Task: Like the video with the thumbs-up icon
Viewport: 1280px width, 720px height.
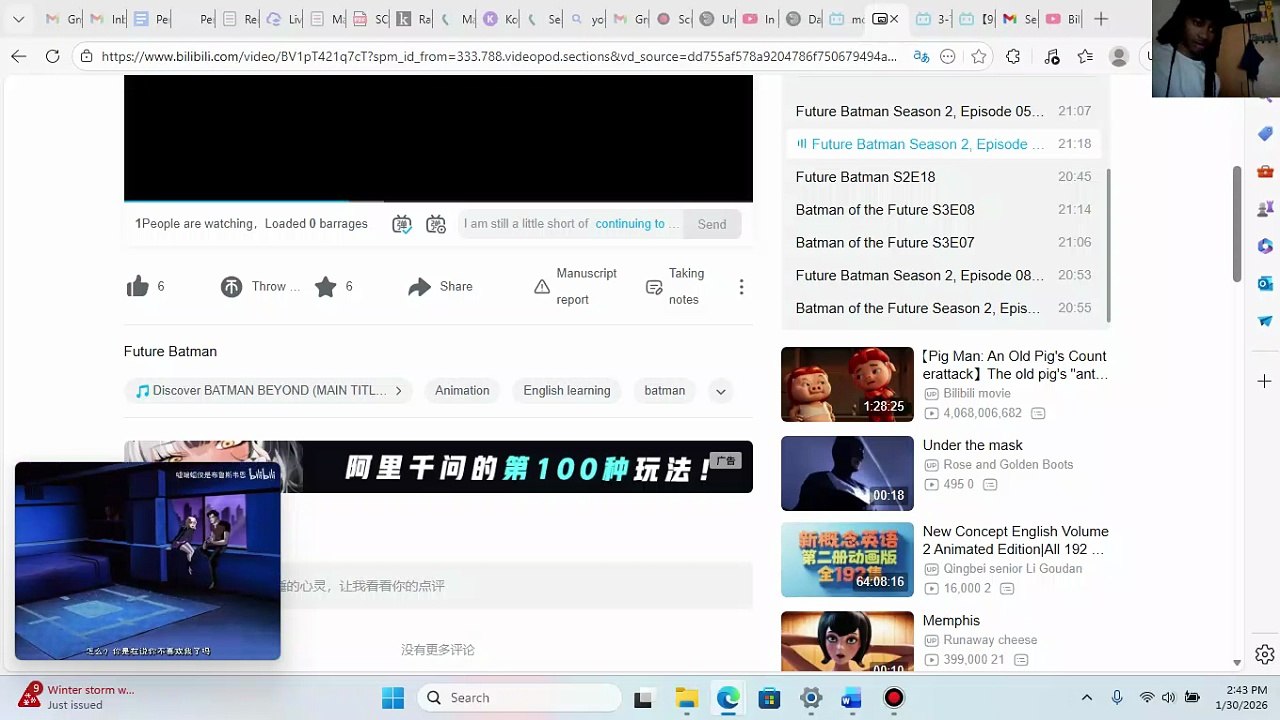Action: tap(138, 287)
